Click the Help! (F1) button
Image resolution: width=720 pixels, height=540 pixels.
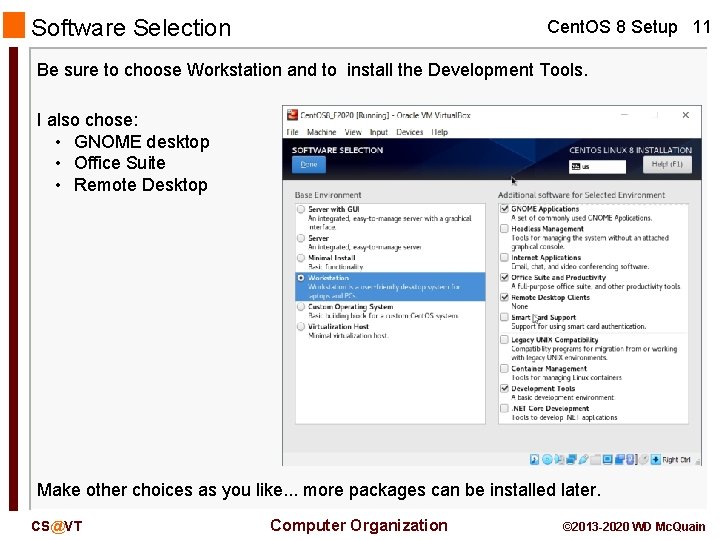[667, 164]
